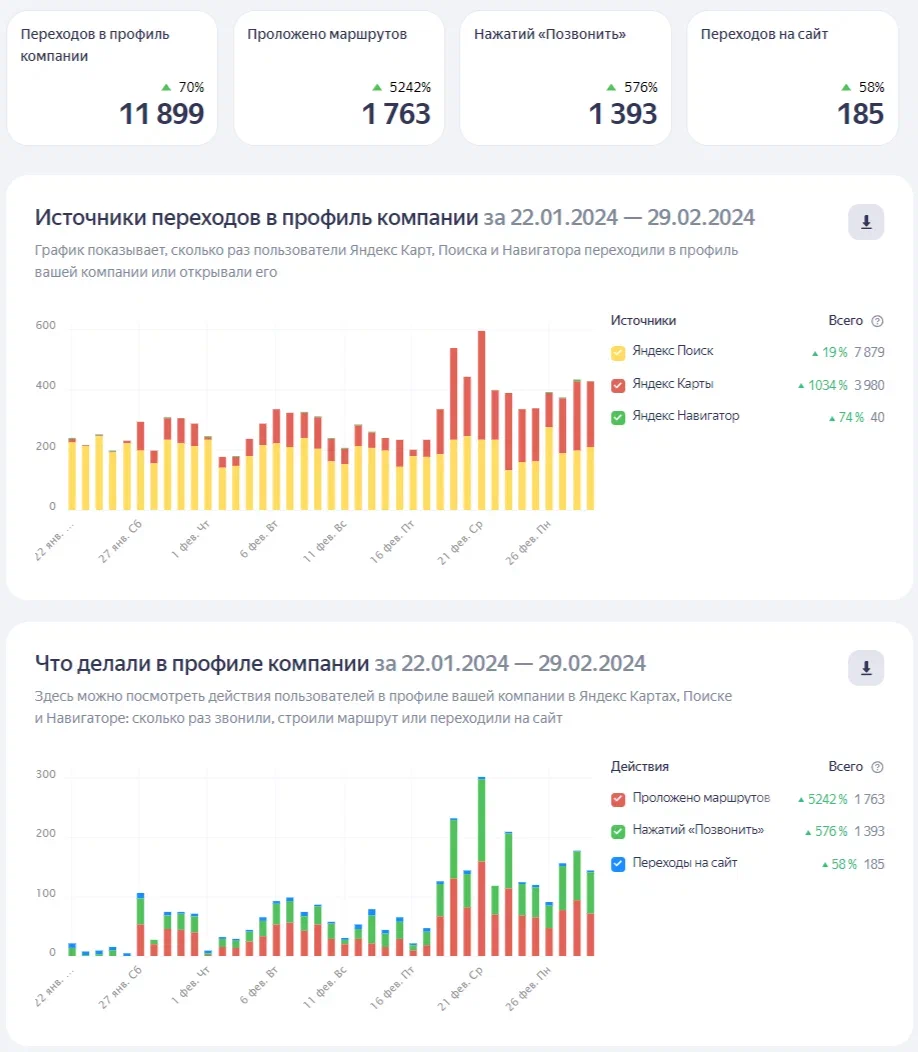Click the tallest bar in the sources chart

pos(481,420)
